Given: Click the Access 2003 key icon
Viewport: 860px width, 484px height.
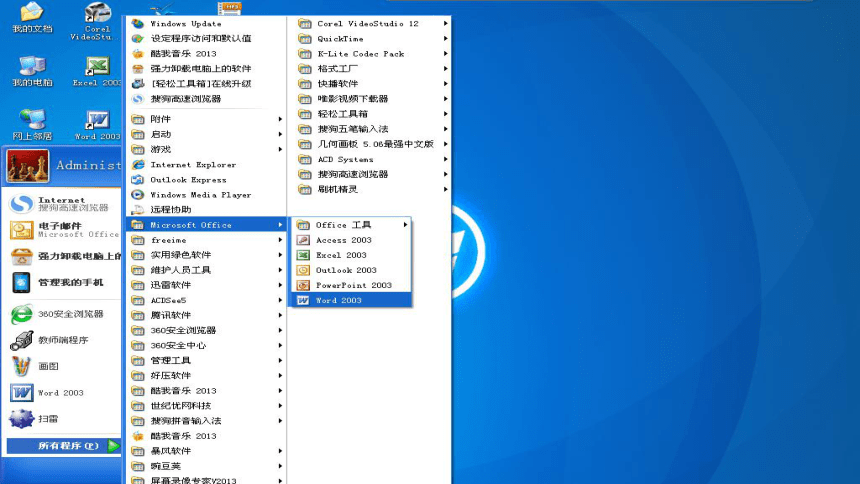Looking at the screenshot, I should click(x=303, y=240).
